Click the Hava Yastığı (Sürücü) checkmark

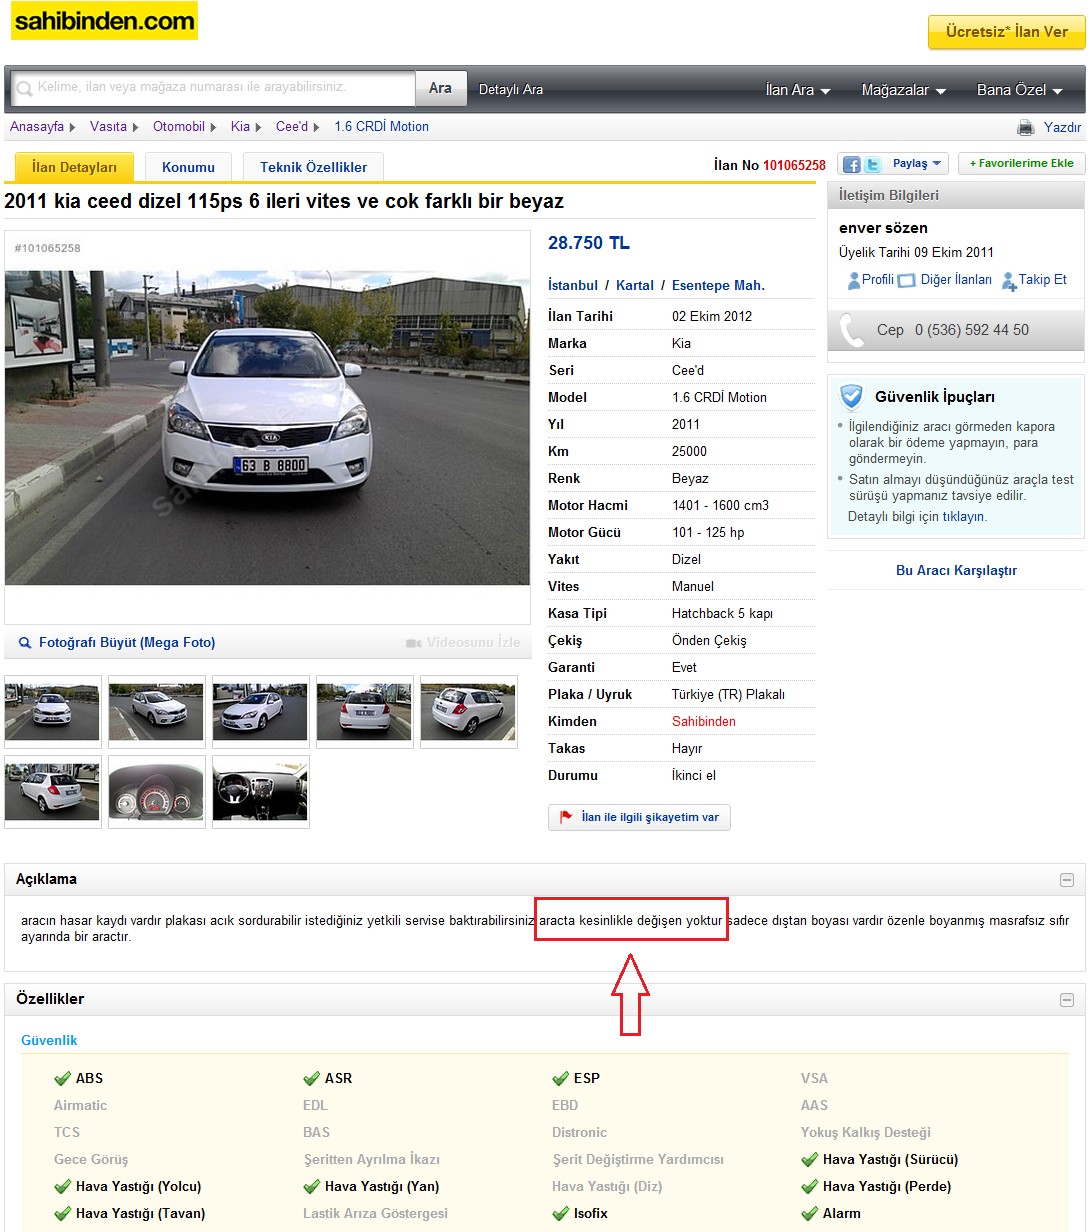tap(810, 1160)
